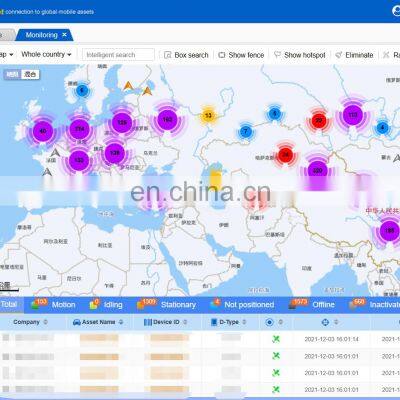Click the Show hotspot flag icon
The image size is (400, 400).
coord(277,55)
